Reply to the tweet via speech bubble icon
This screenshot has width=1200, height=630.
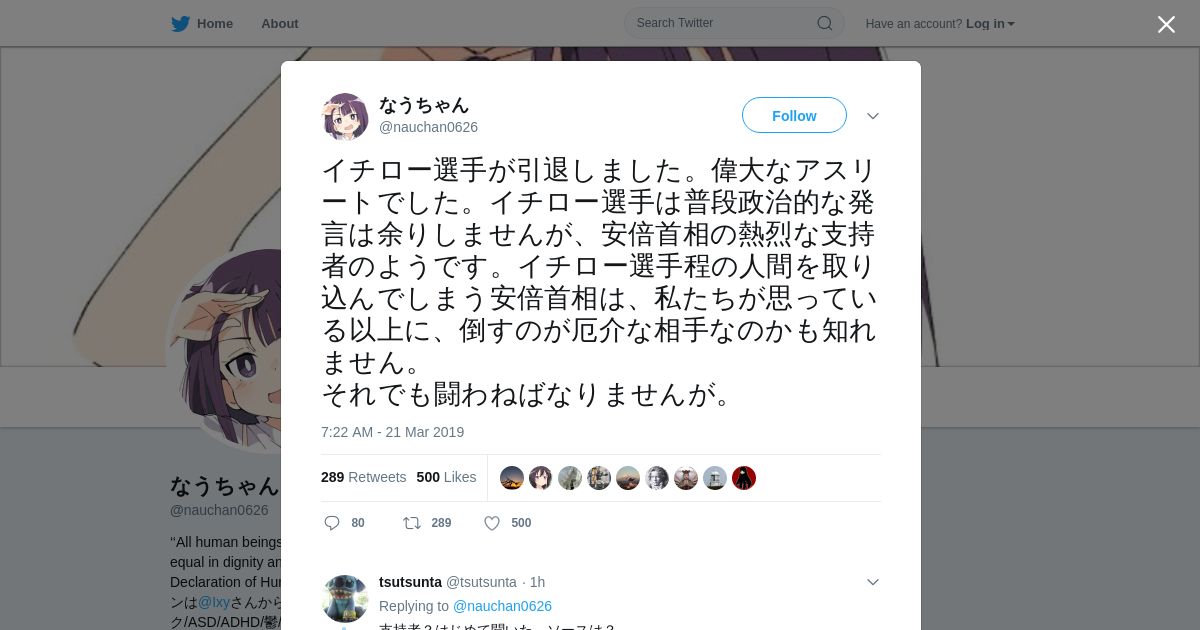click(x=332, y=523)
